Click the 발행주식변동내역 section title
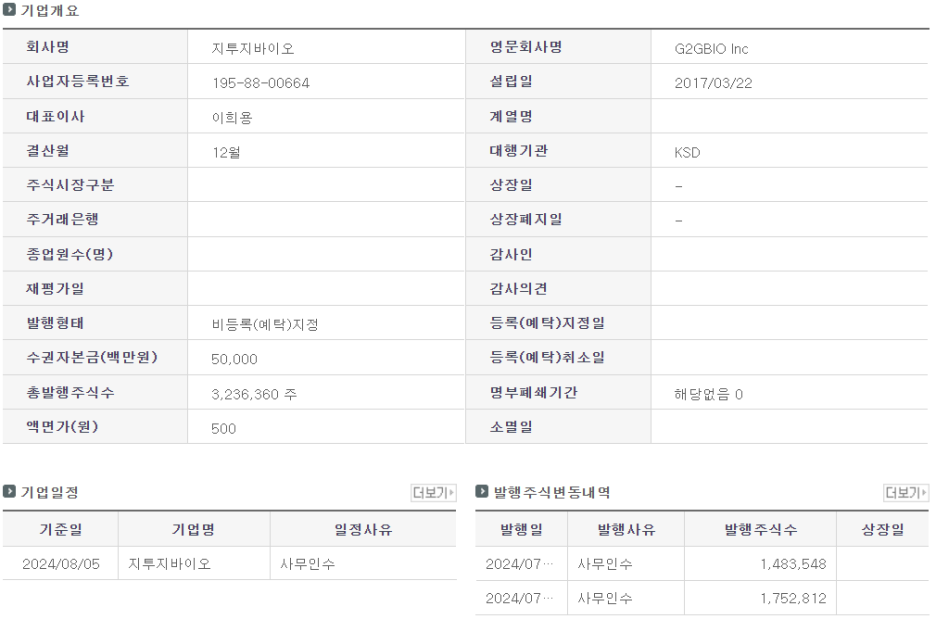Screen dimensions: 936x619 (x=552, y=492)
